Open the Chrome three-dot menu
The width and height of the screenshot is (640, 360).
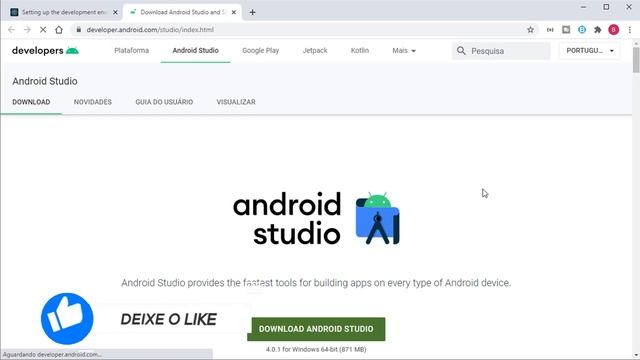coord(630,30)
